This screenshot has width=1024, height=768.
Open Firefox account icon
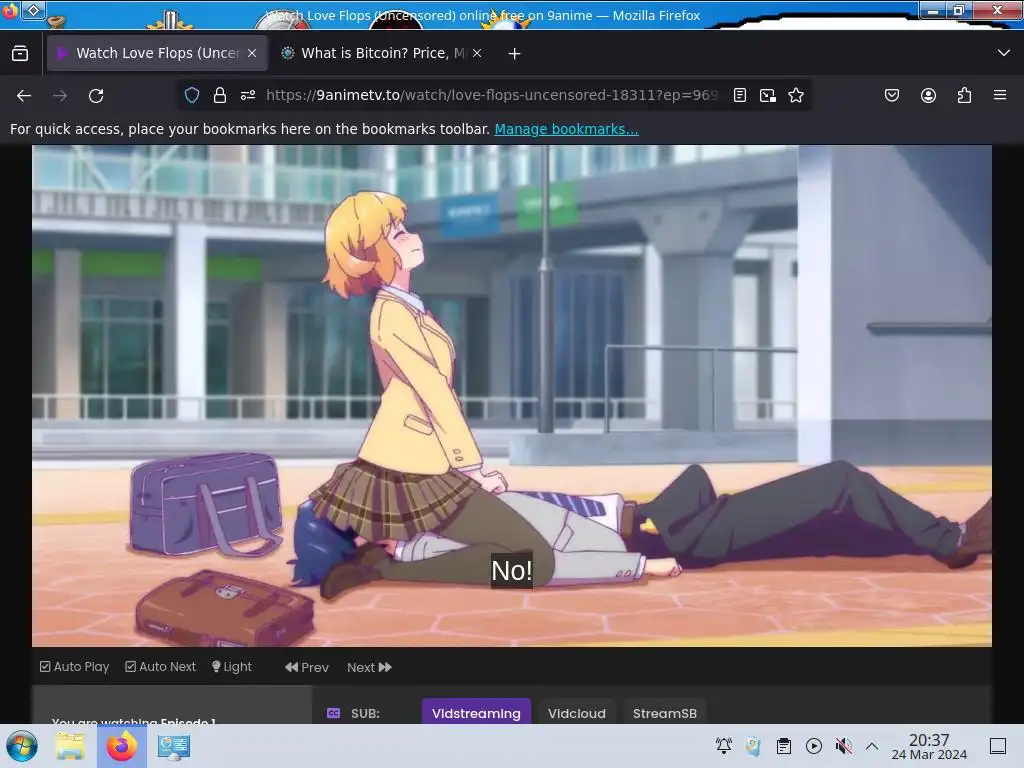(928, 95)
